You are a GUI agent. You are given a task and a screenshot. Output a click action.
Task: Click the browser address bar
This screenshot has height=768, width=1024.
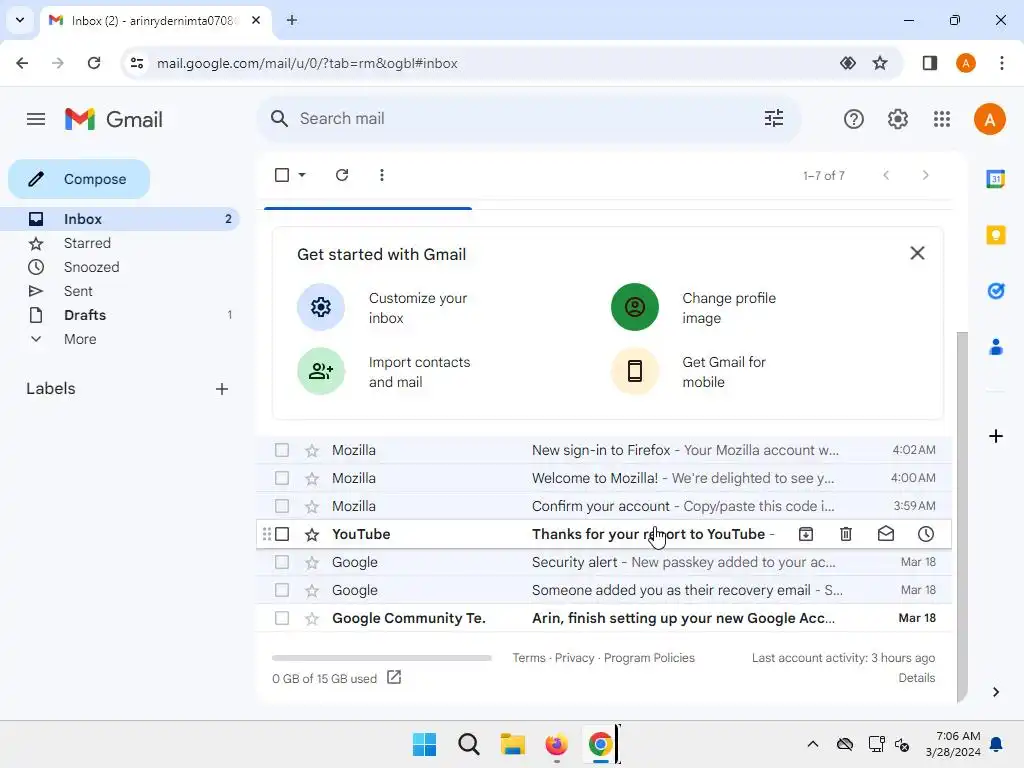[483, 63]
